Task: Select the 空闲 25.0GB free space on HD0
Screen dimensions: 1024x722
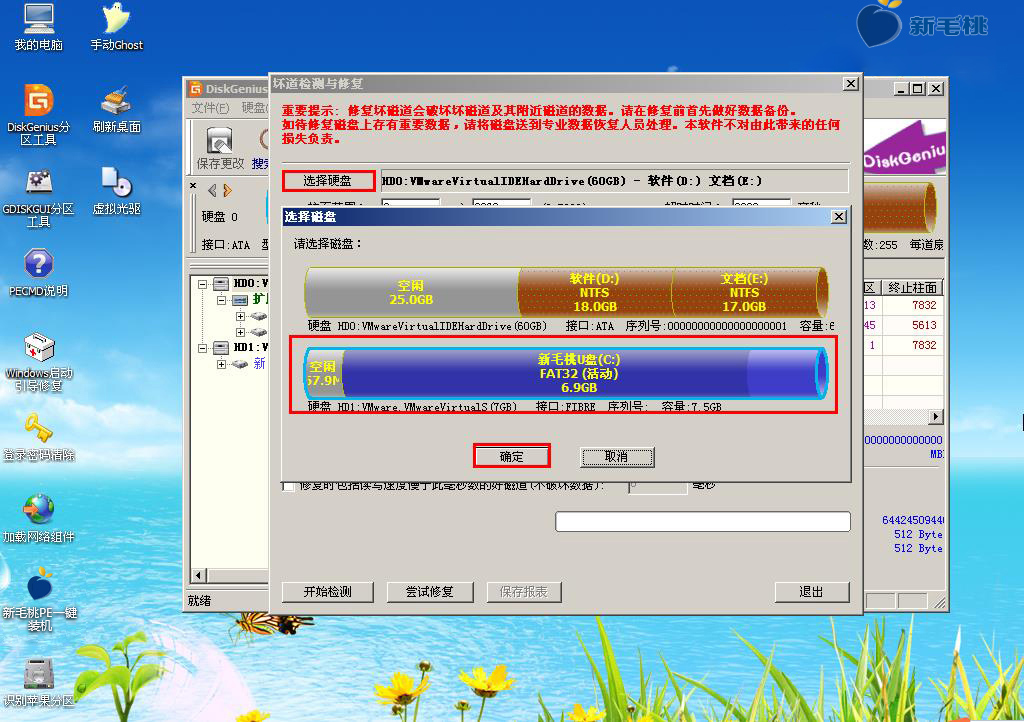Action: coord(411,292)
